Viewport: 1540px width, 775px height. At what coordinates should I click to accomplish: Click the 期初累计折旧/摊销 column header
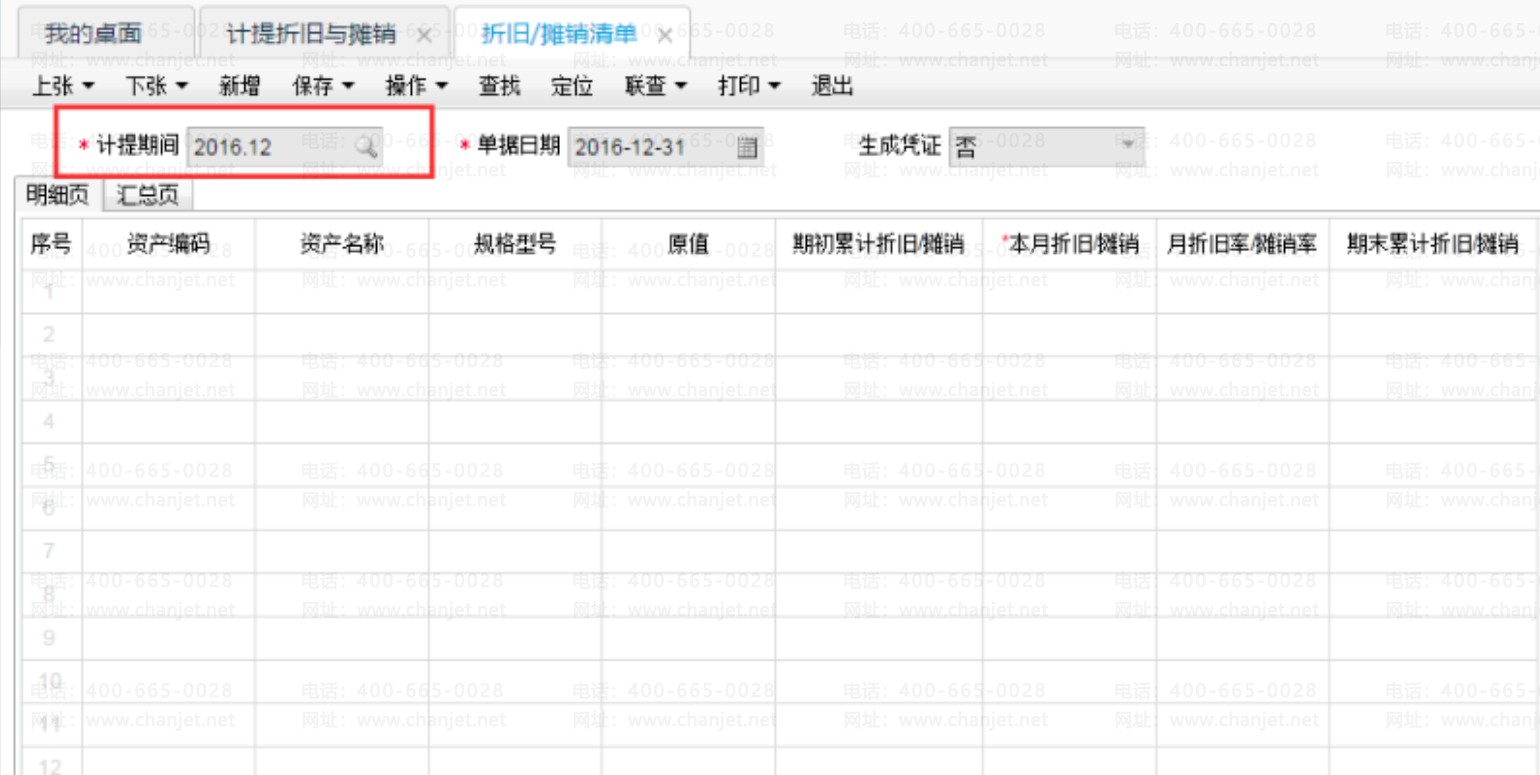coord(878,244)
